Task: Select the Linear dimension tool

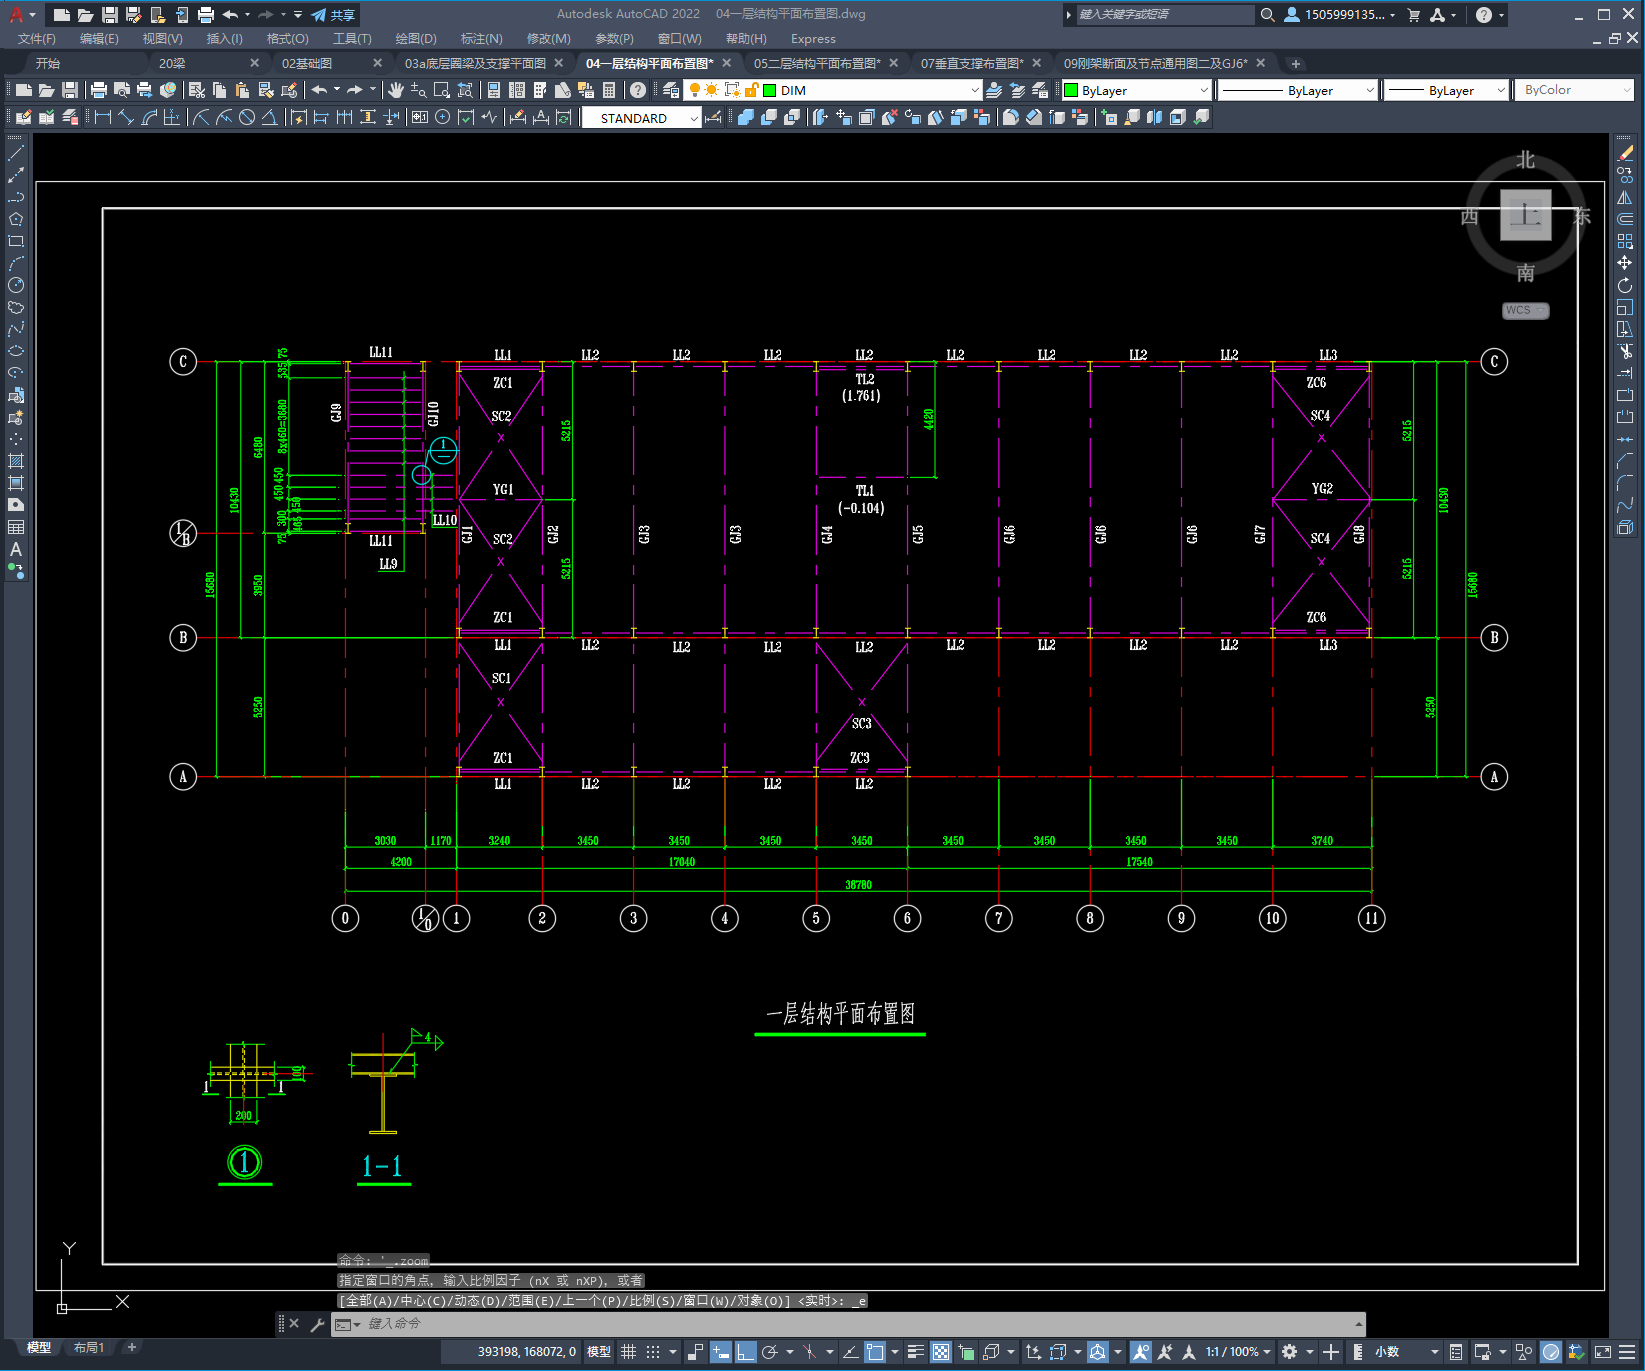Action: point(102,117)
